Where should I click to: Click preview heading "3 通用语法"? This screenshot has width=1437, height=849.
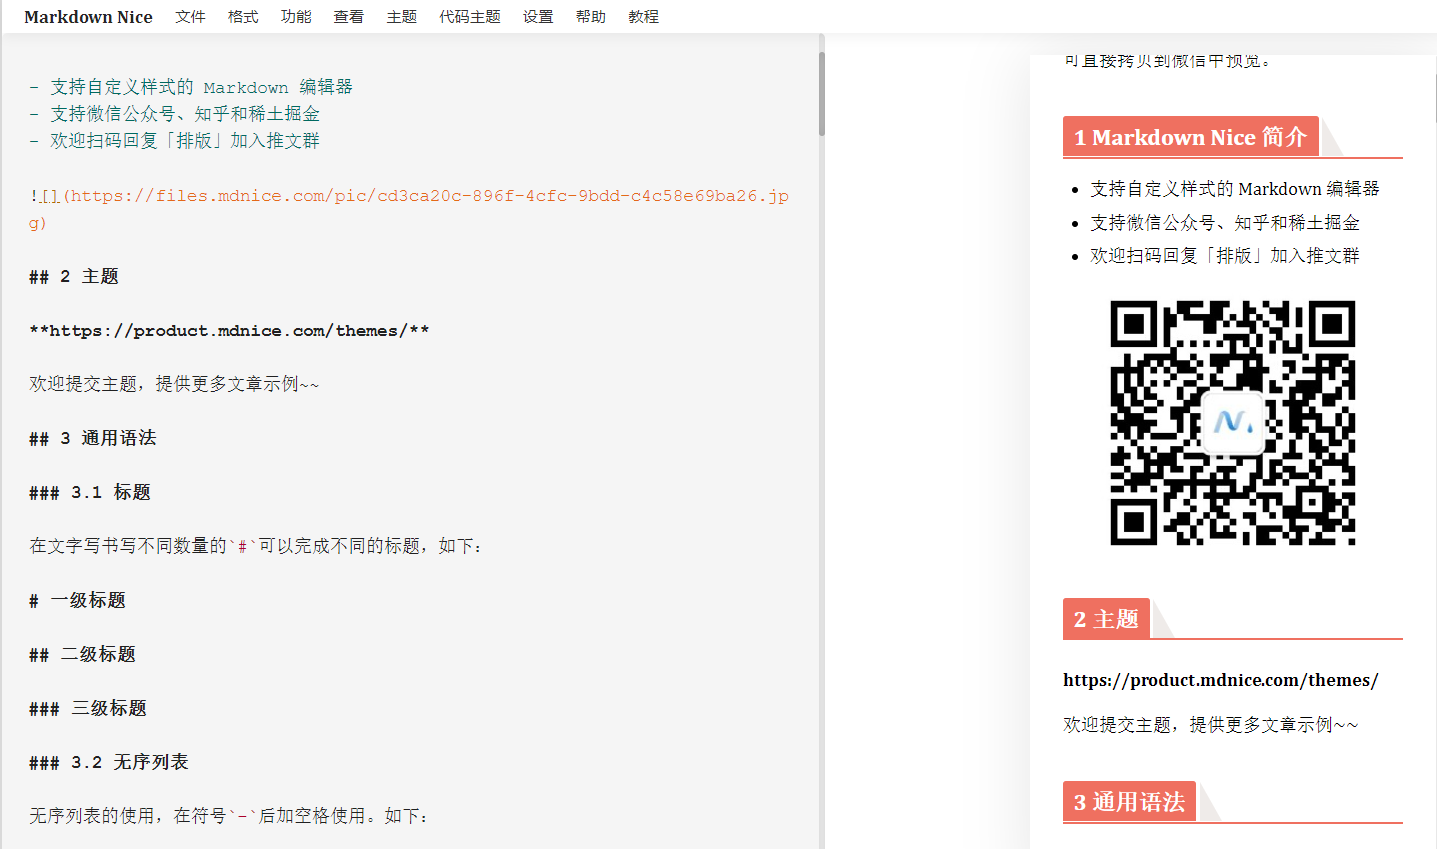[1129, 802]
